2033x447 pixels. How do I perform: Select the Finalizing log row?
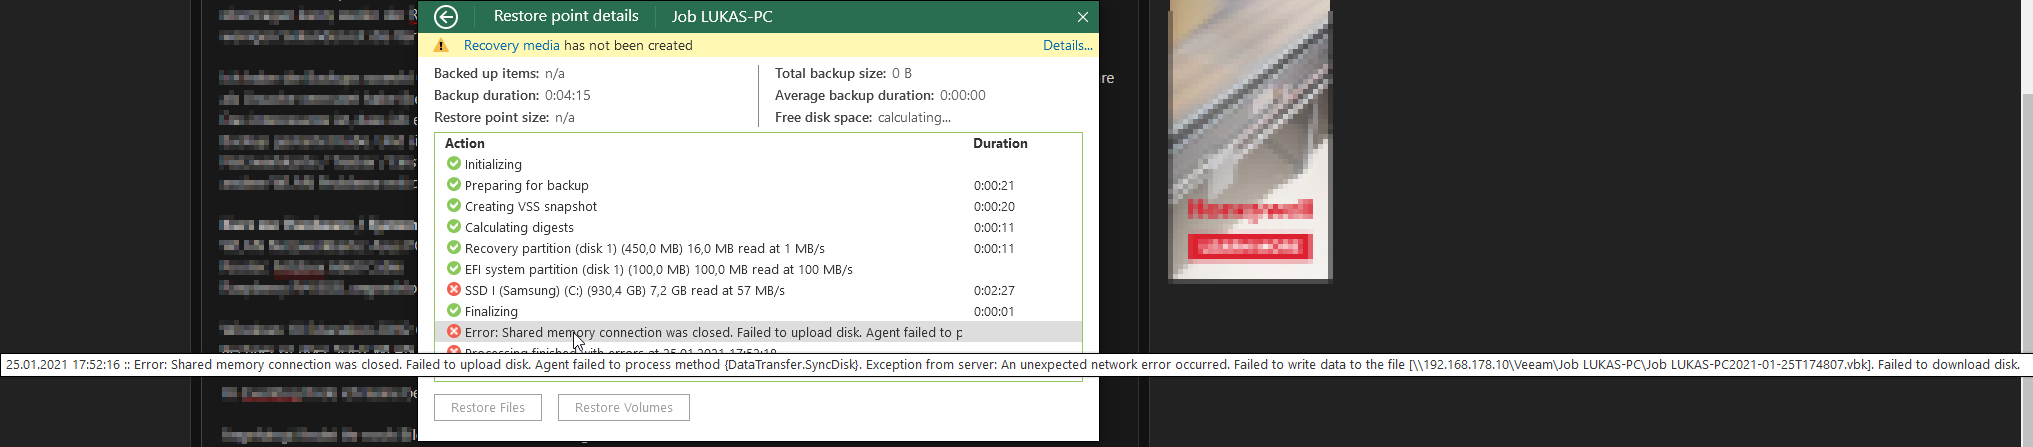pos(758,311)
